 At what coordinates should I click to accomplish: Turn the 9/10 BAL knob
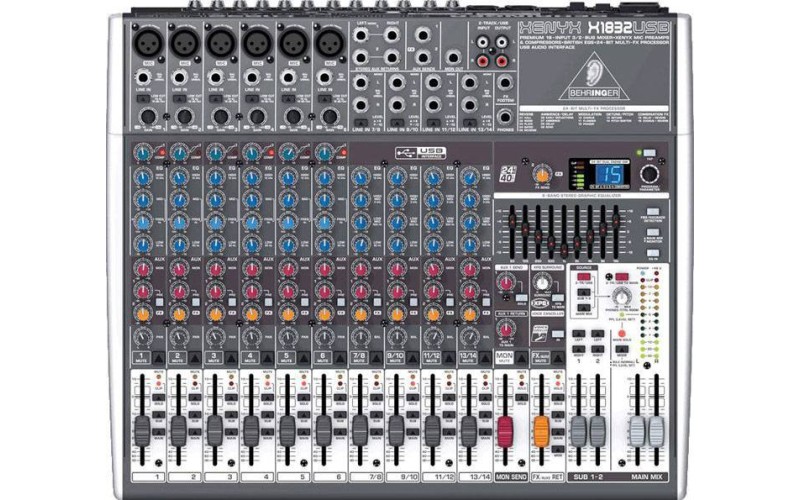click(x=396, y=337)
